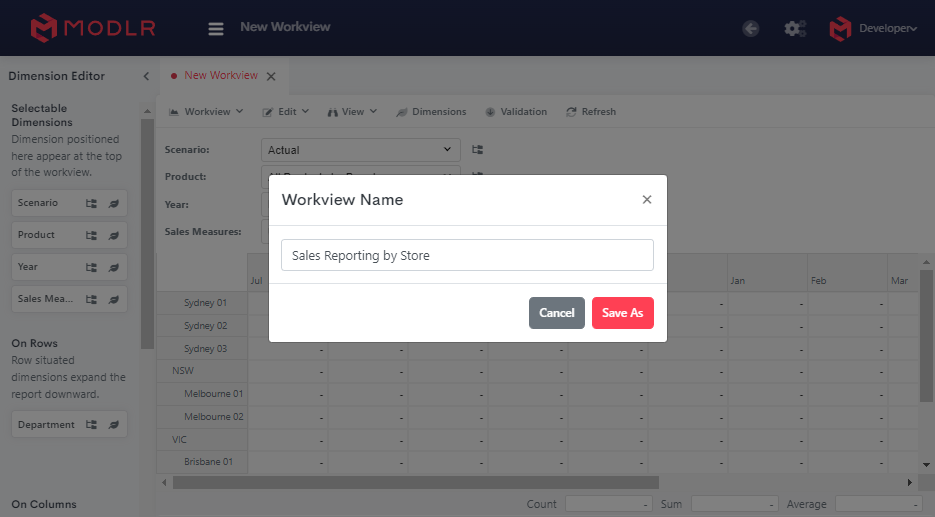935x517 pixels.
Task: Click leaf icon on Product dimension chip
Action: 113,236
